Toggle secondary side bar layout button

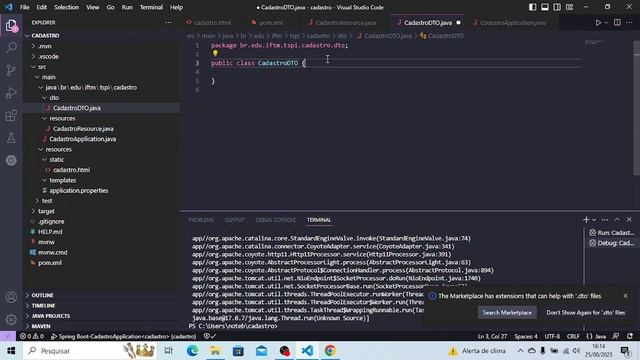pos(557,7)
